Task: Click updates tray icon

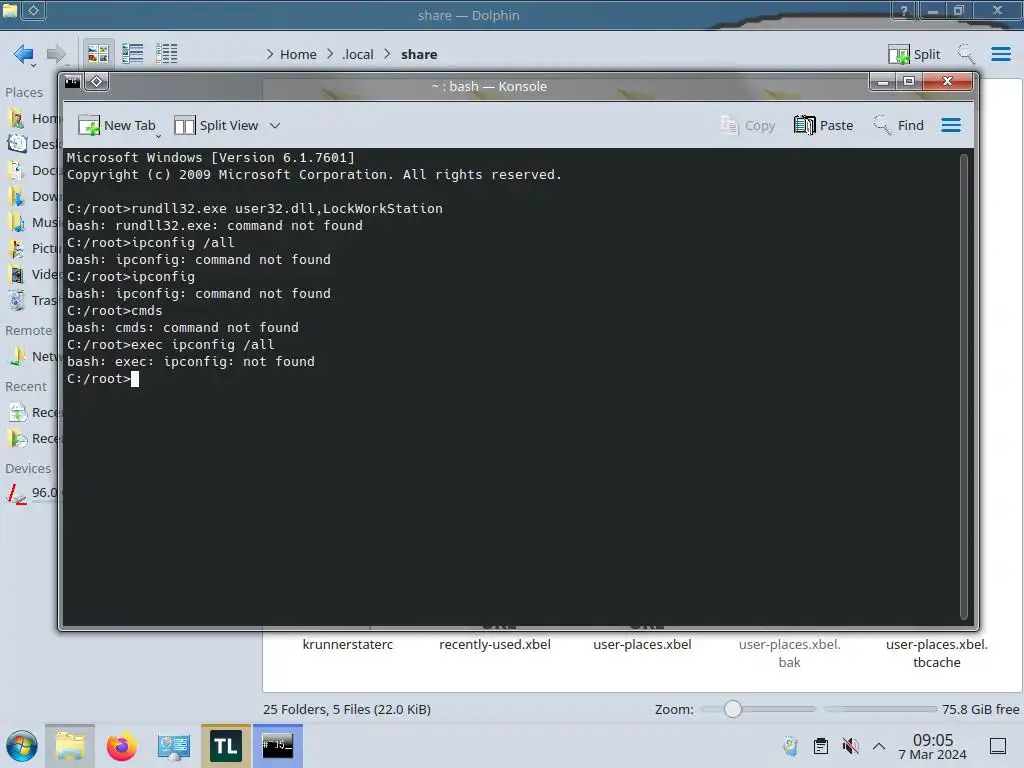Action: (x=790, y=746)
